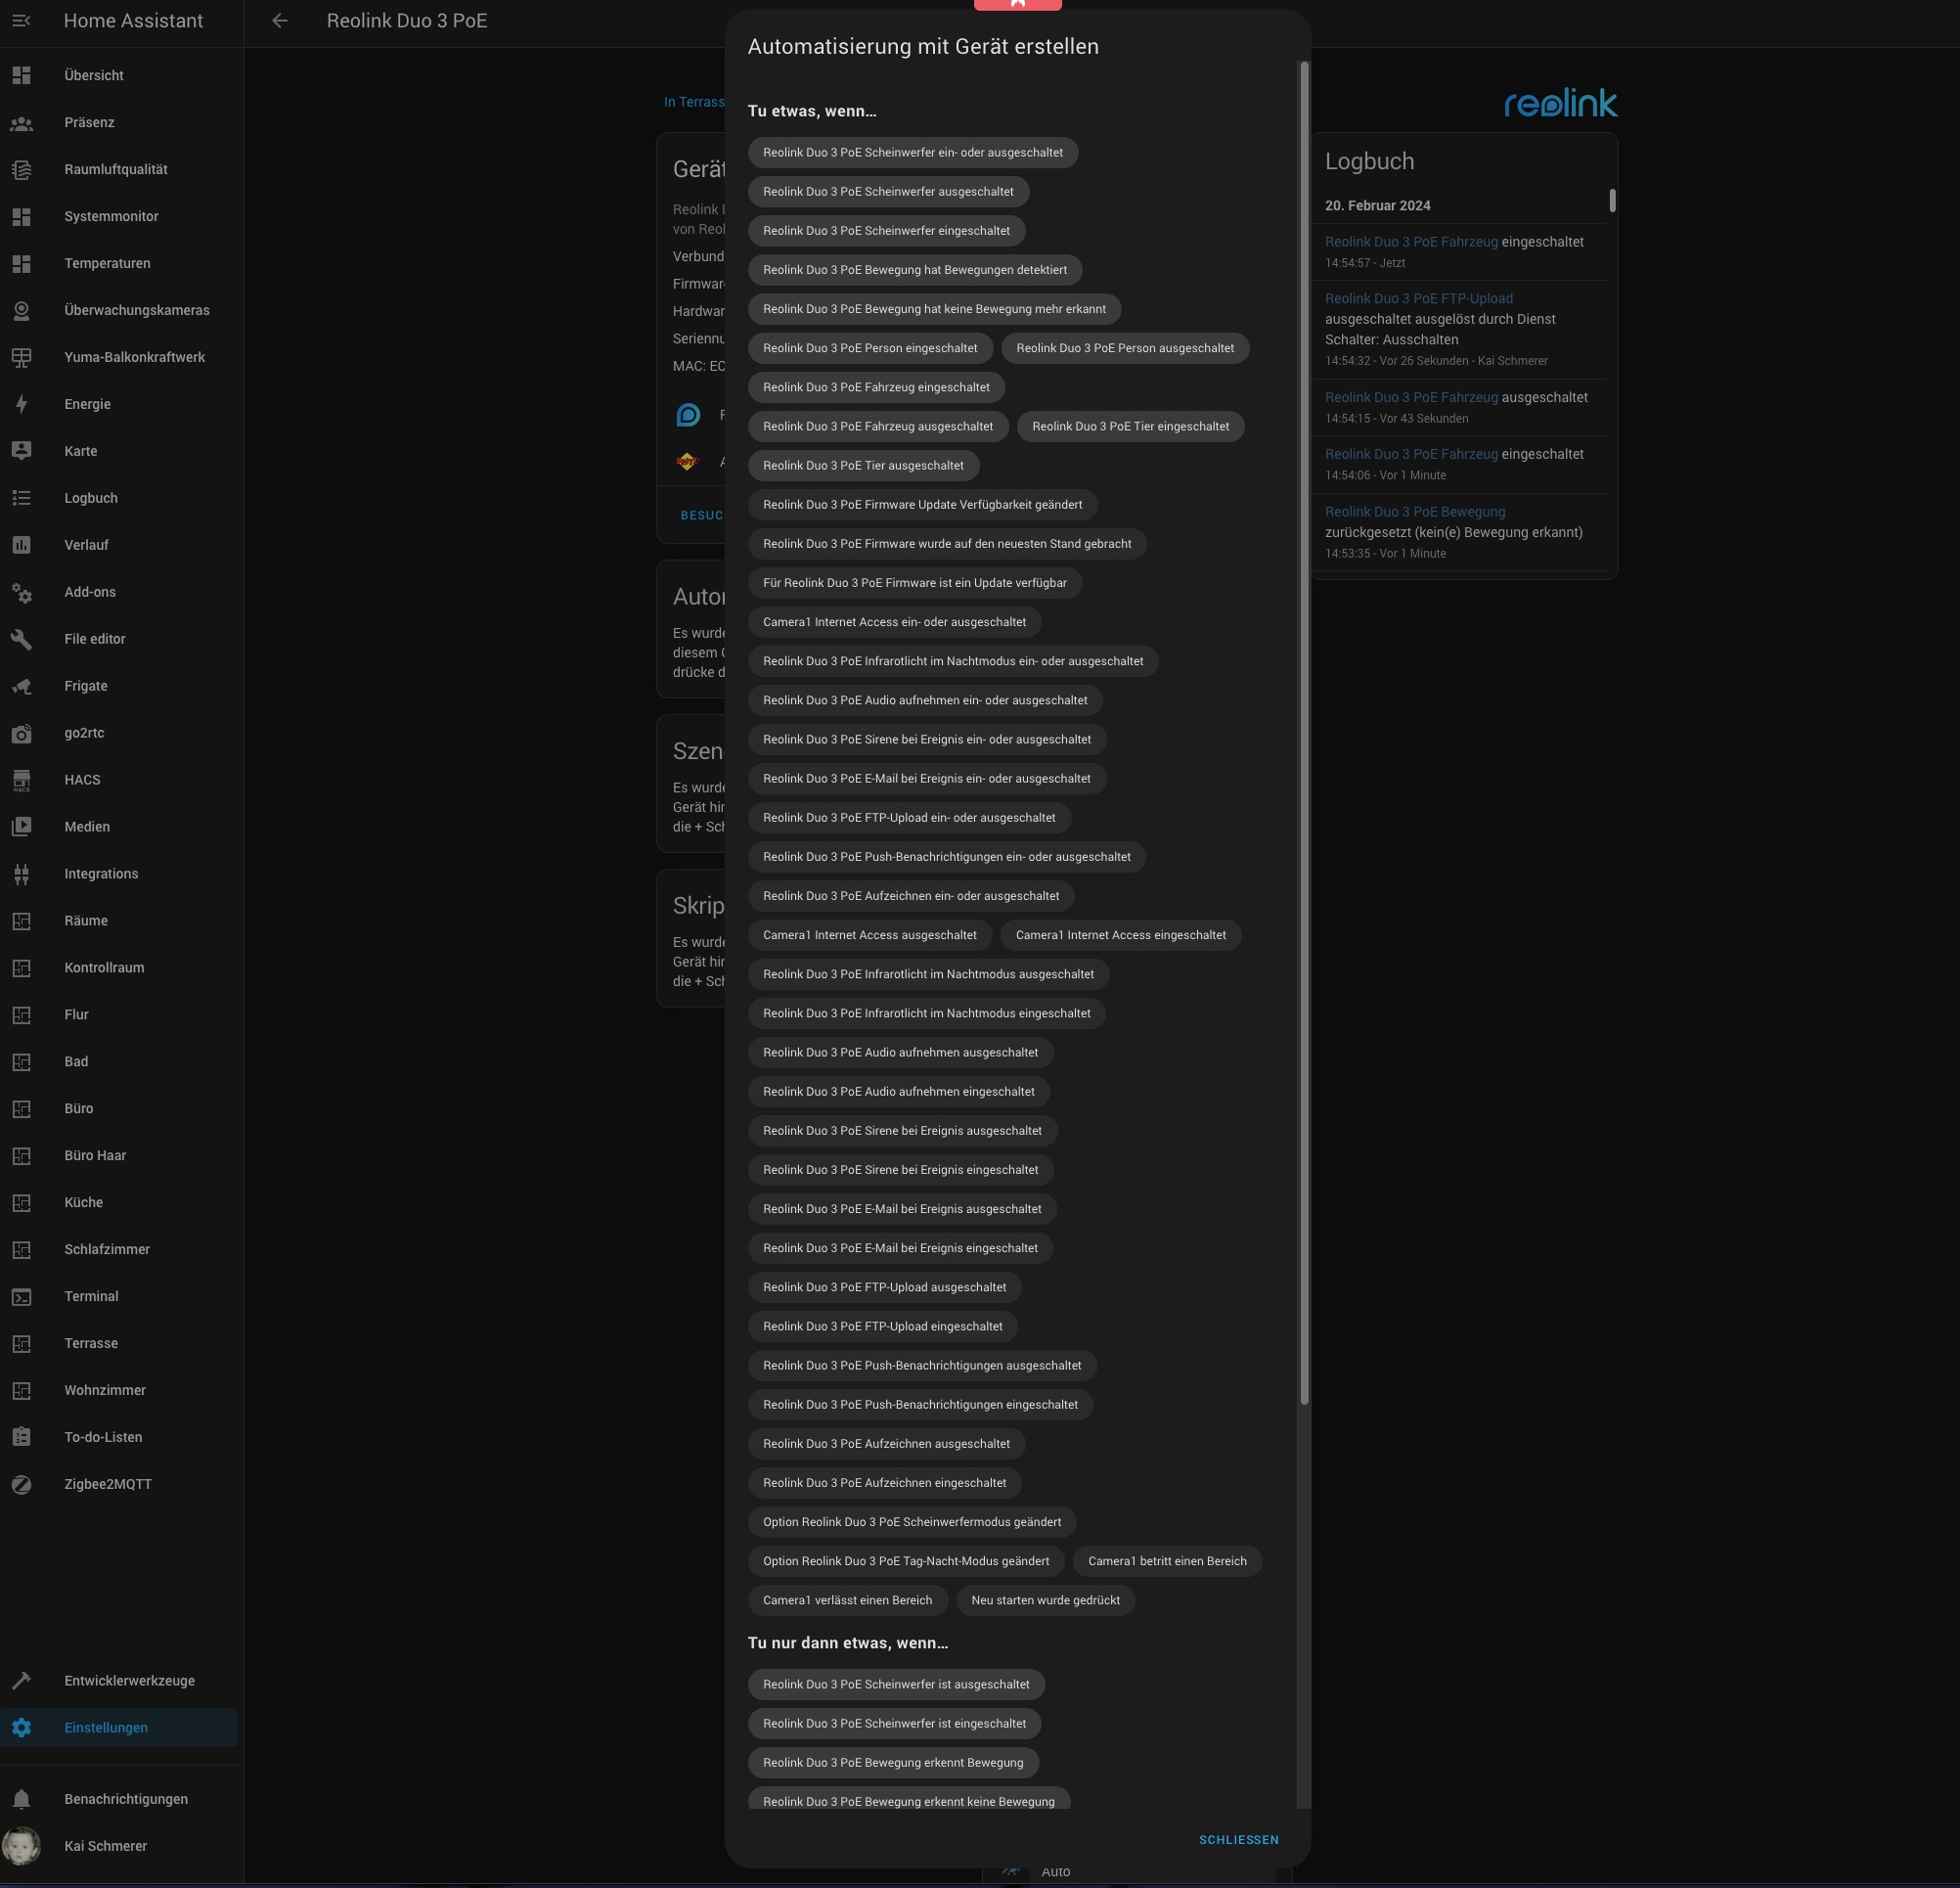Click the Entwicklerwerkzeuge hammer icon
1960x1888 pixels.
pyautogui.click(x=21, y=1681)
